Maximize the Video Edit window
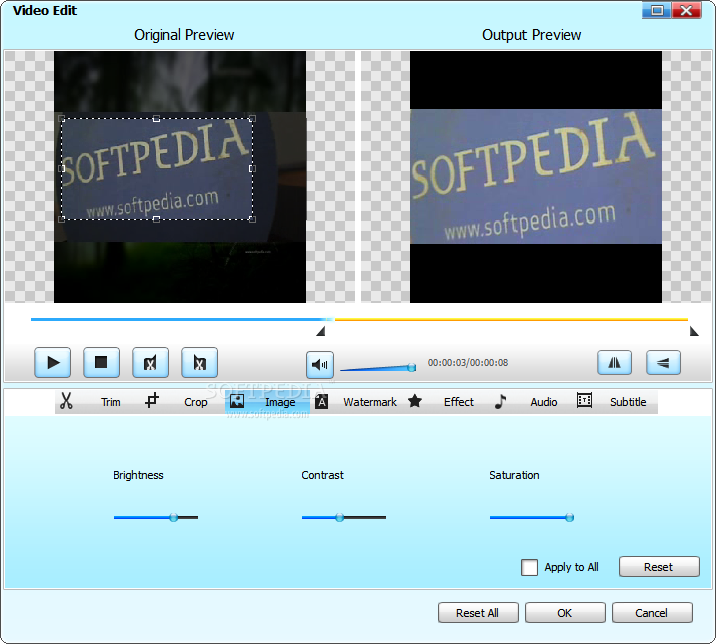The height and width of the screenshot is (644, 716). tap(657, 11)
